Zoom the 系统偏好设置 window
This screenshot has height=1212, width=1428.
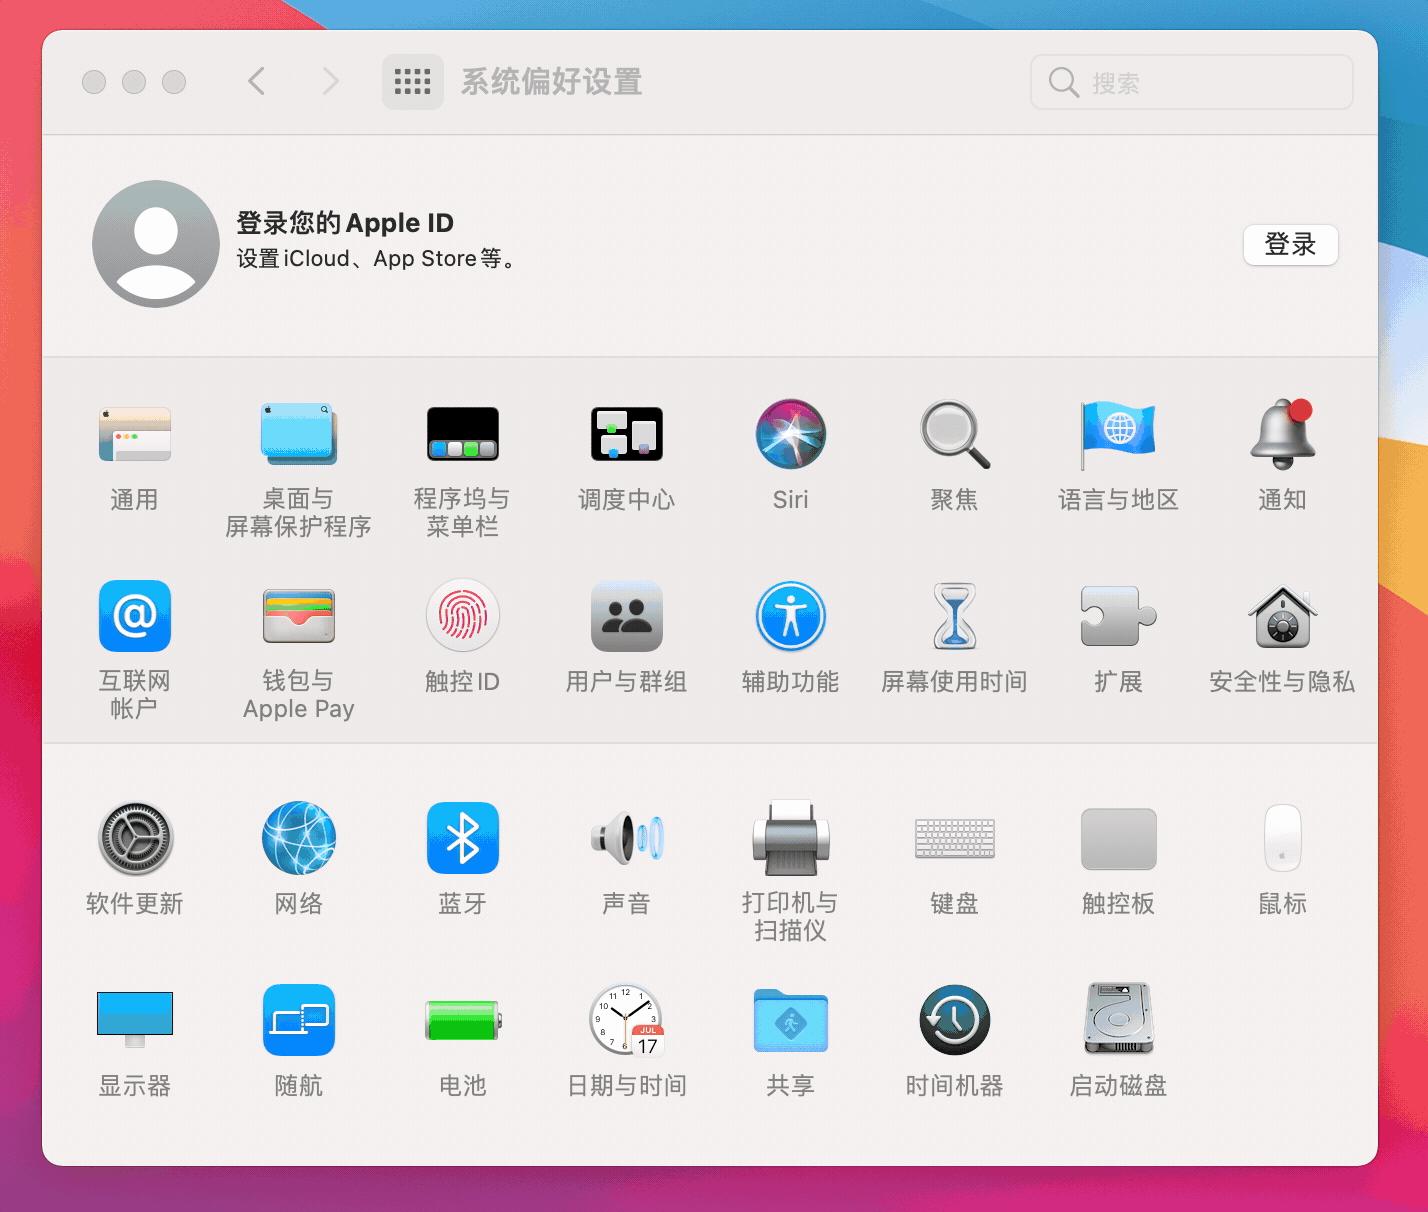(174, 82)
